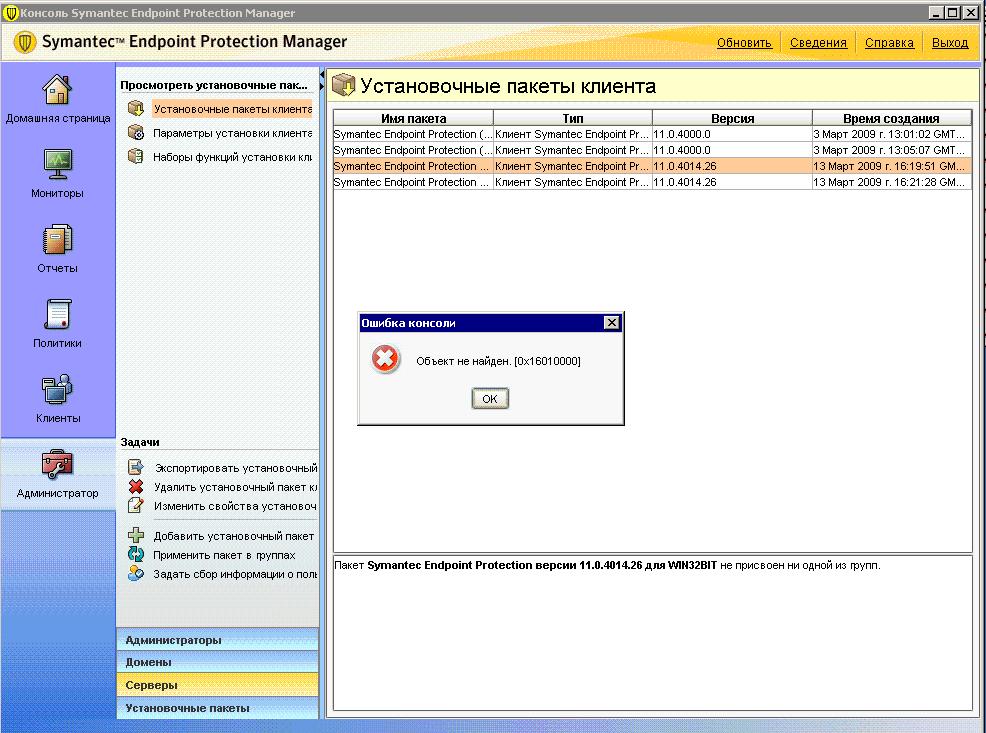Select Наборы функций установки item
986x733 pixels.
[232, 157]
